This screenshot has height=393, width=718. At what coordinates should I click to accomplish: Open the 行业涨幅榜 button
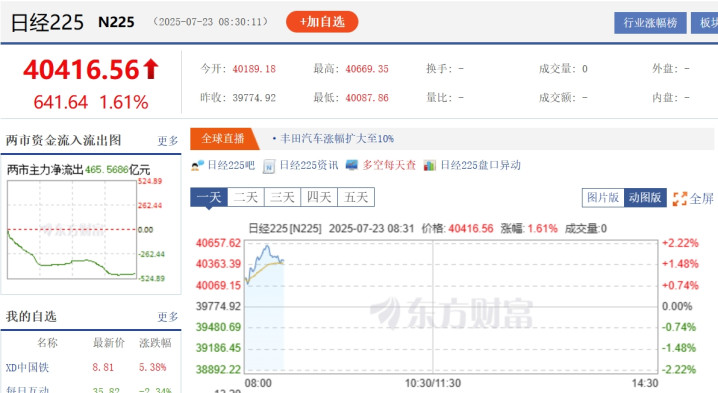(650, 23)
